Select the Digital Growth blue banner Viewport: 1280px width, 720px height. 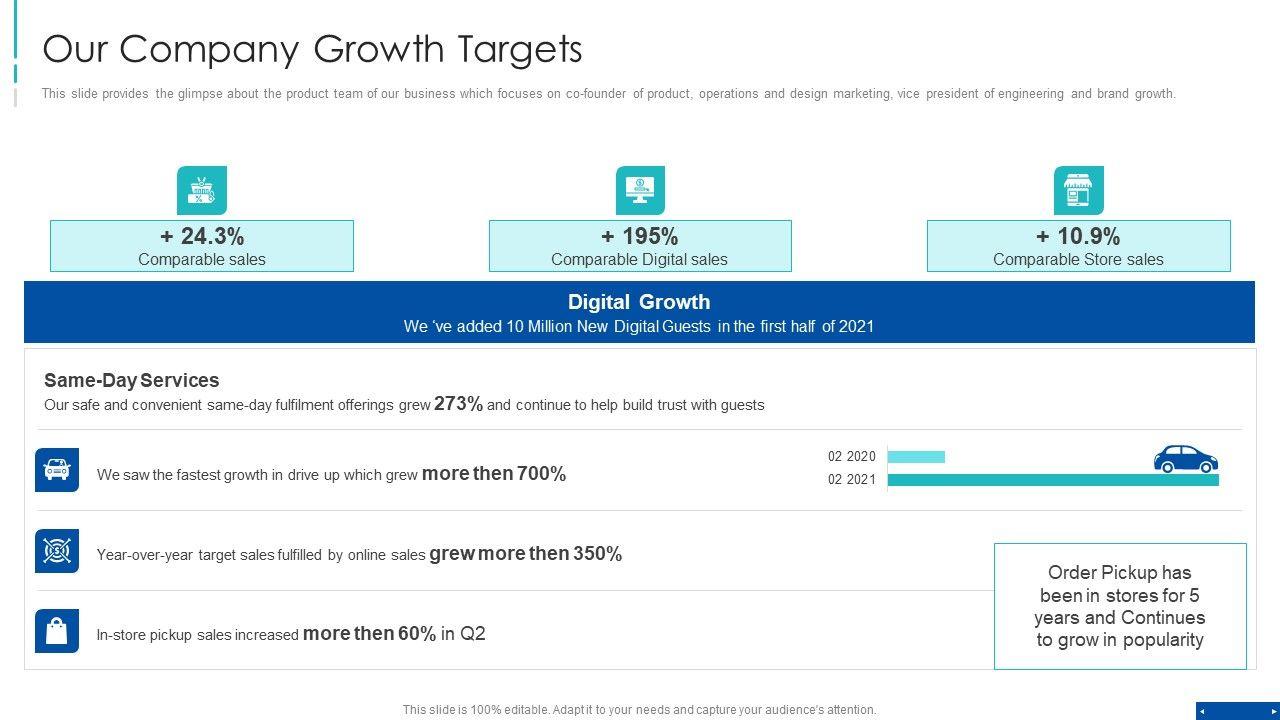tap(639, 312)
